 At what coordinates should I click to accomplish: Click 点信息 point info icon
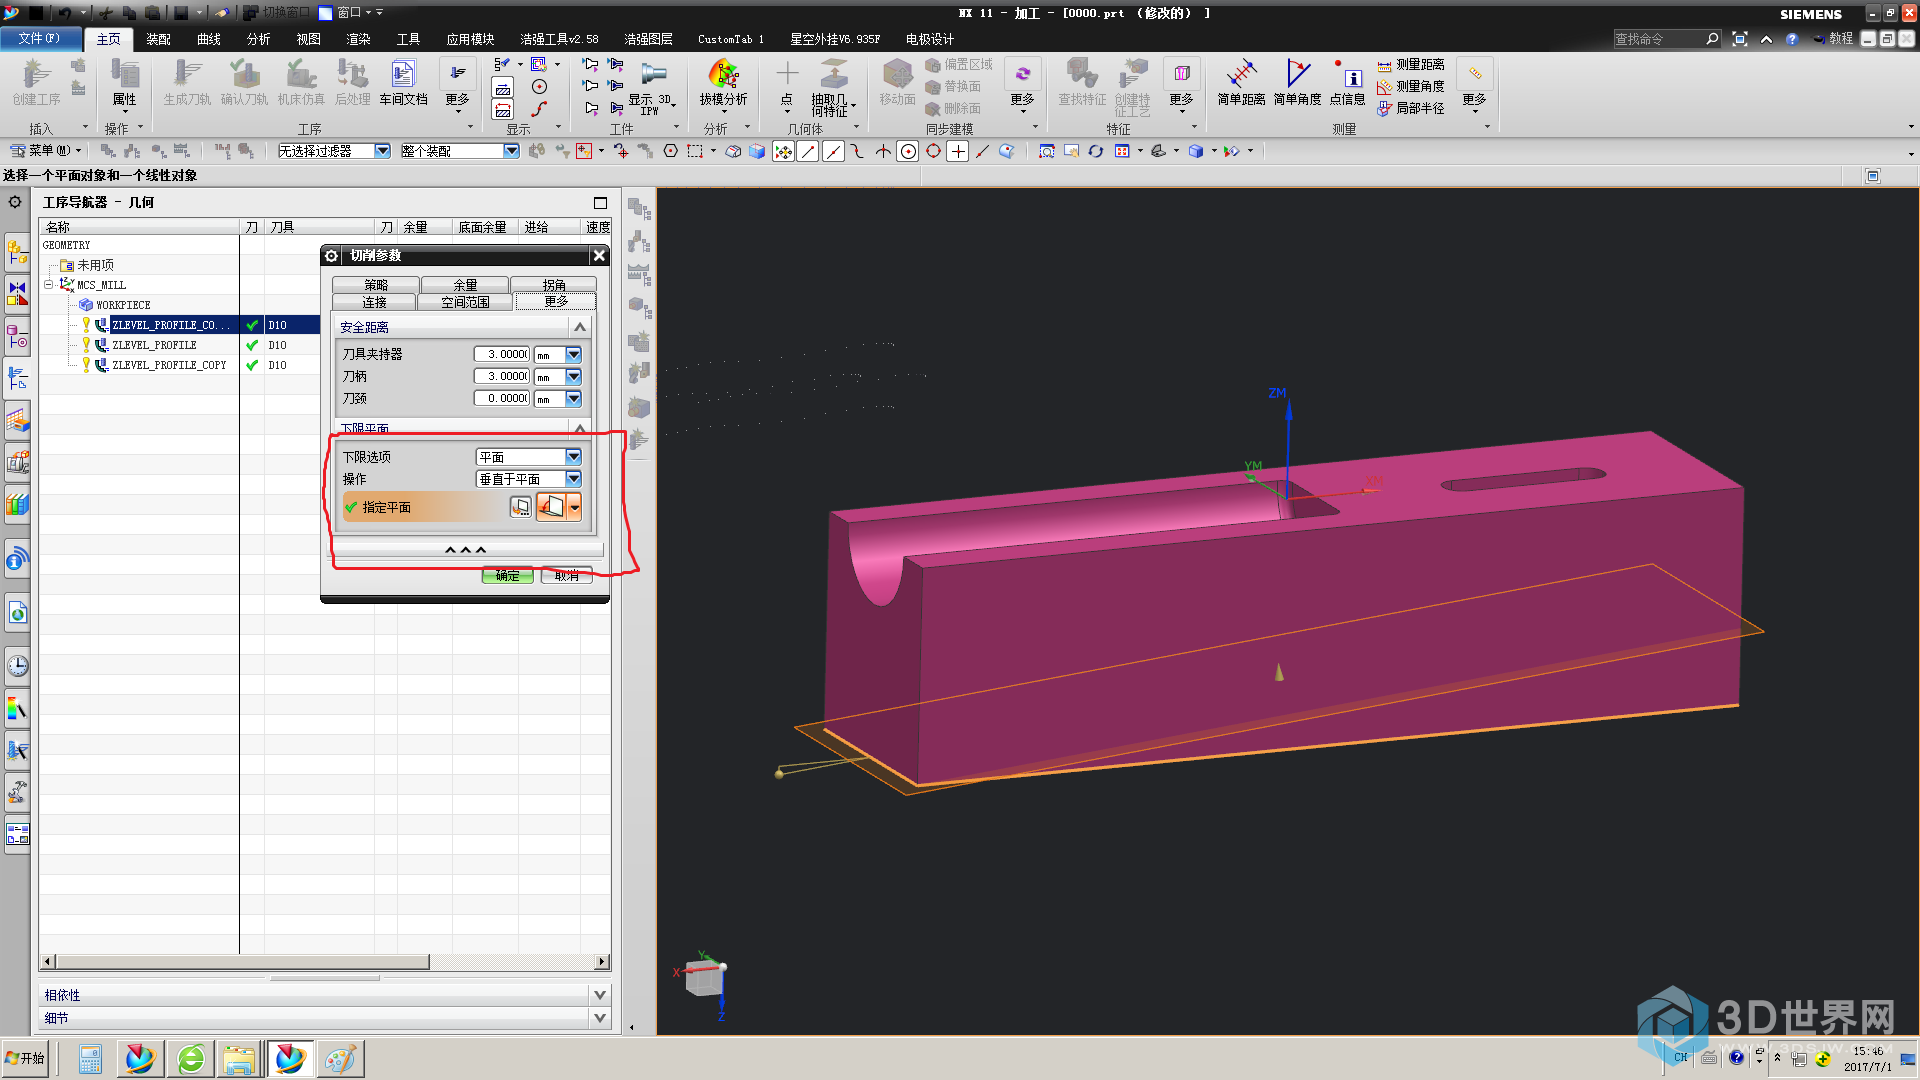pyautogui.click(x=1347, y=82)
